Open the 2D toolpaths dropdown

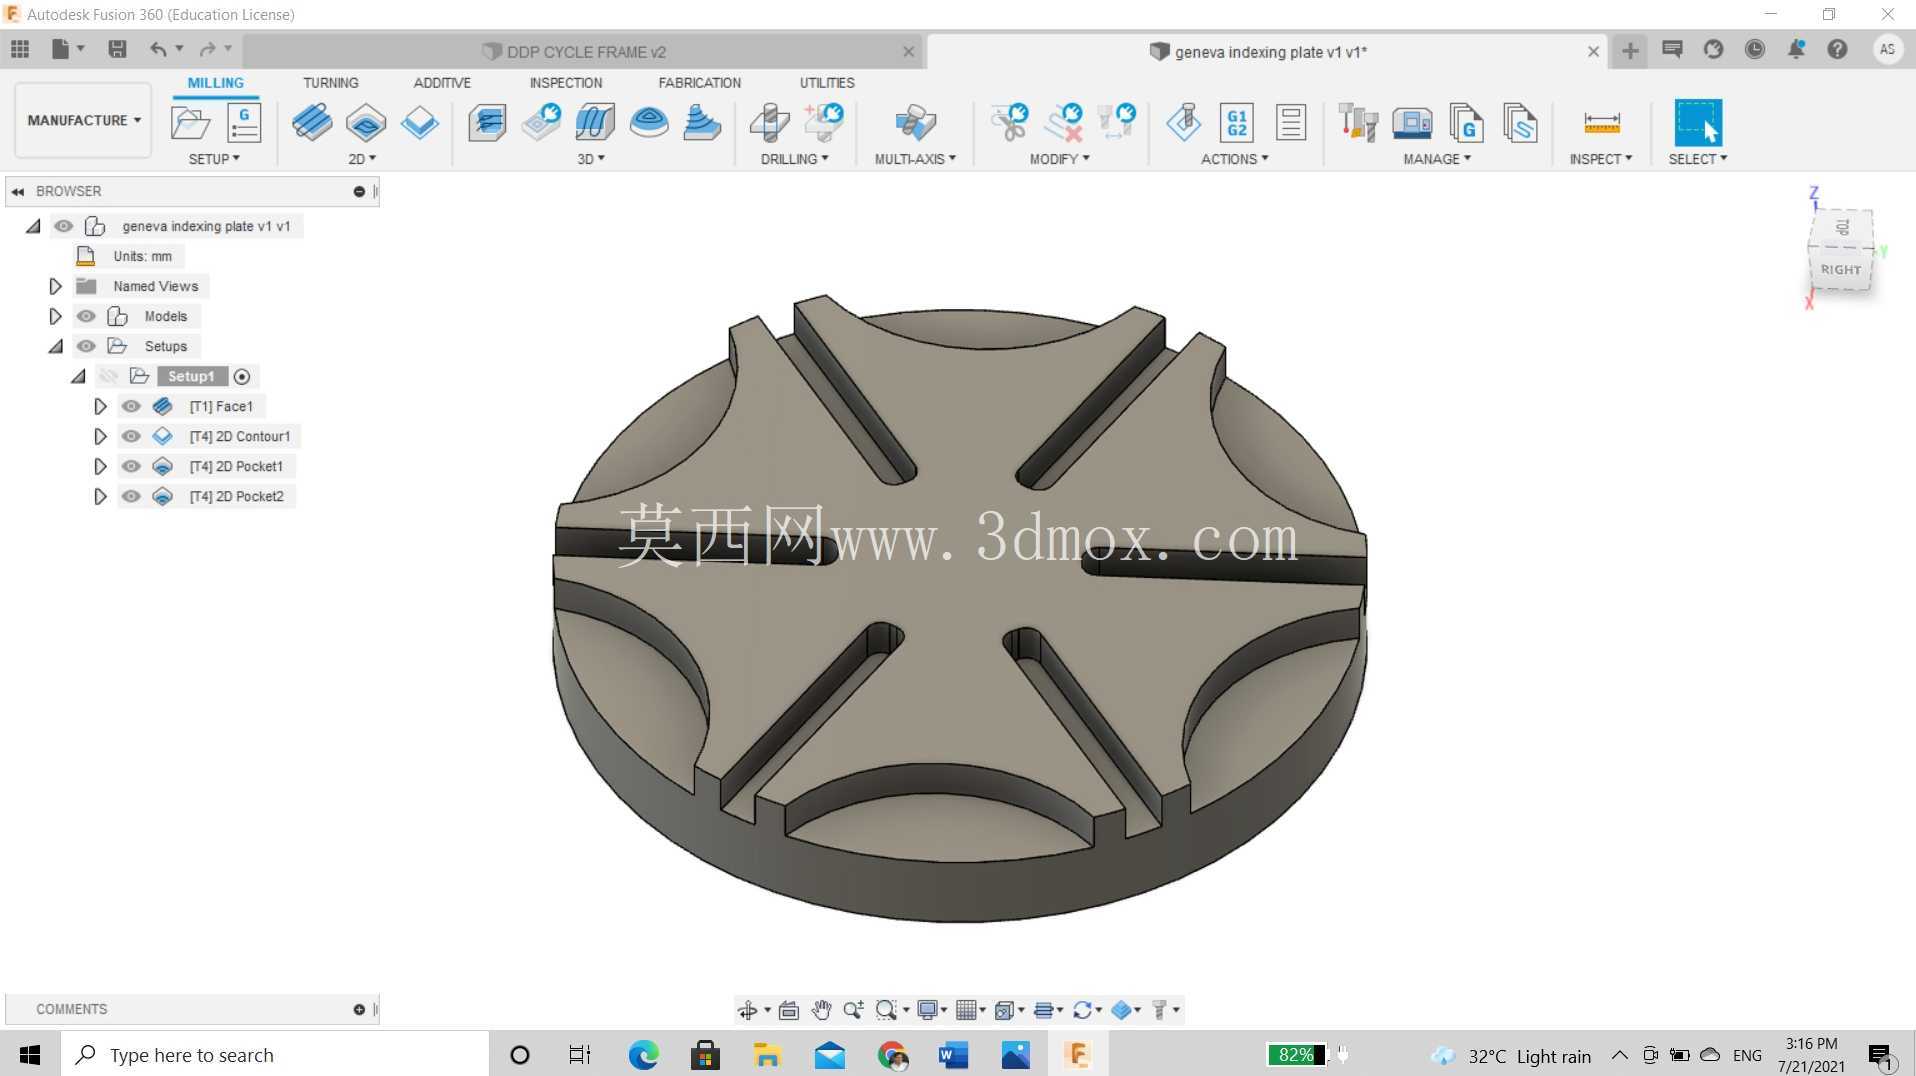click(x=362, y=159)
